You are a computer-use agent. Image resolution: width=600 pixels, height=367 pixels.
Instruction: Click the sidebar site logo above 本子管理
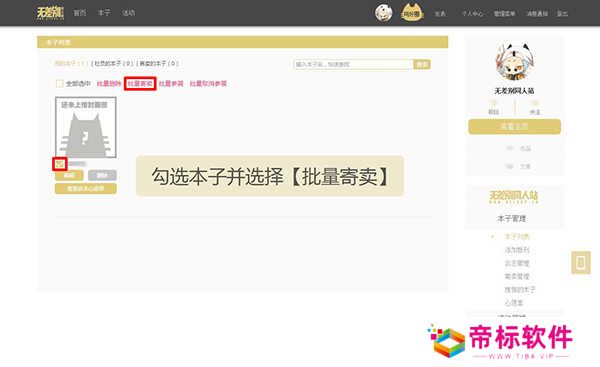pyautogui.click(x=514, y=197)
